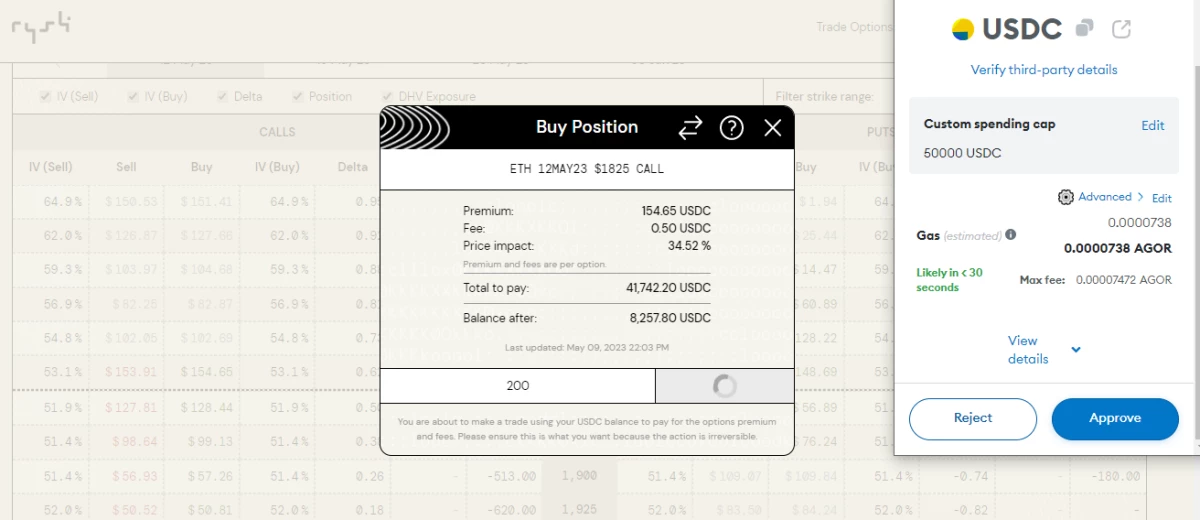Expand View details chevron
Image resolution: width=1200 pixels, height=520 pixels.
click(x=1076, y=350)
